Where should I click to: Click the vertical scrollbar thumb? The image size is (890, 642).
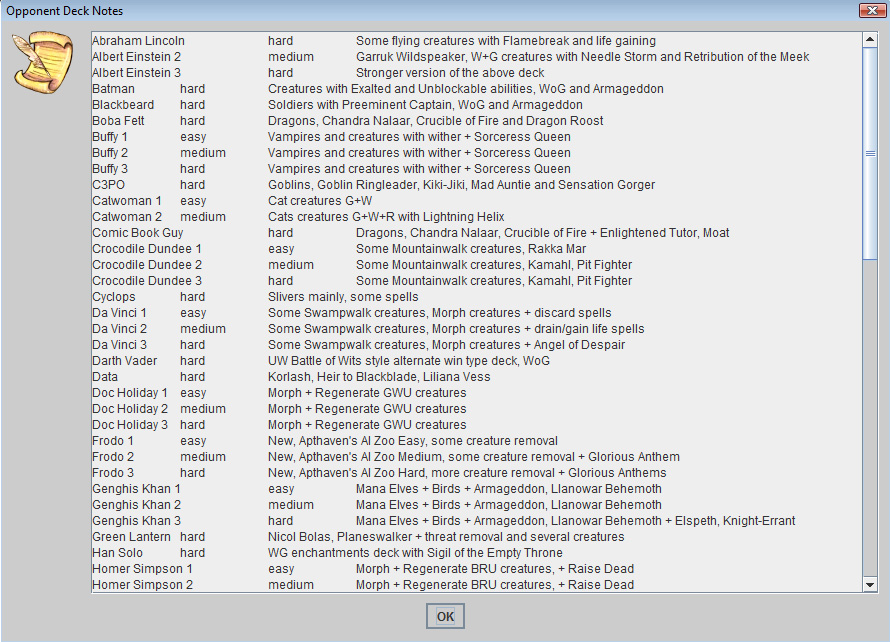pos(869,153)
